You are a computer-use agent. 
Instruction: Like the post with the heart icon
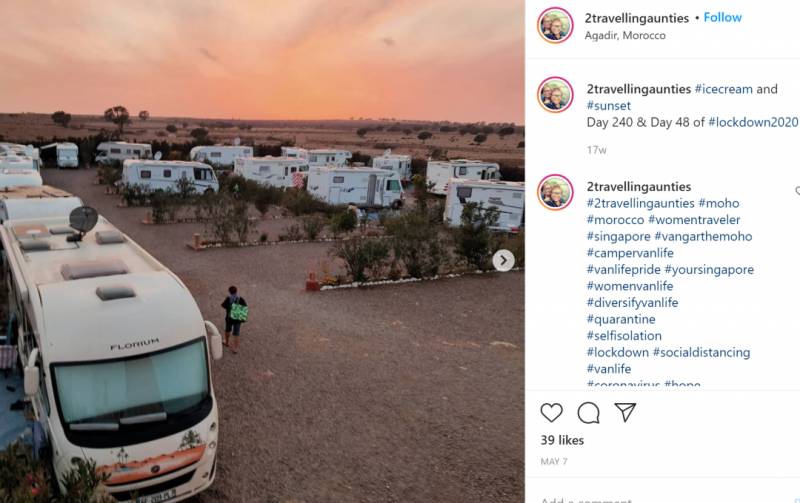tap(551, 413)
